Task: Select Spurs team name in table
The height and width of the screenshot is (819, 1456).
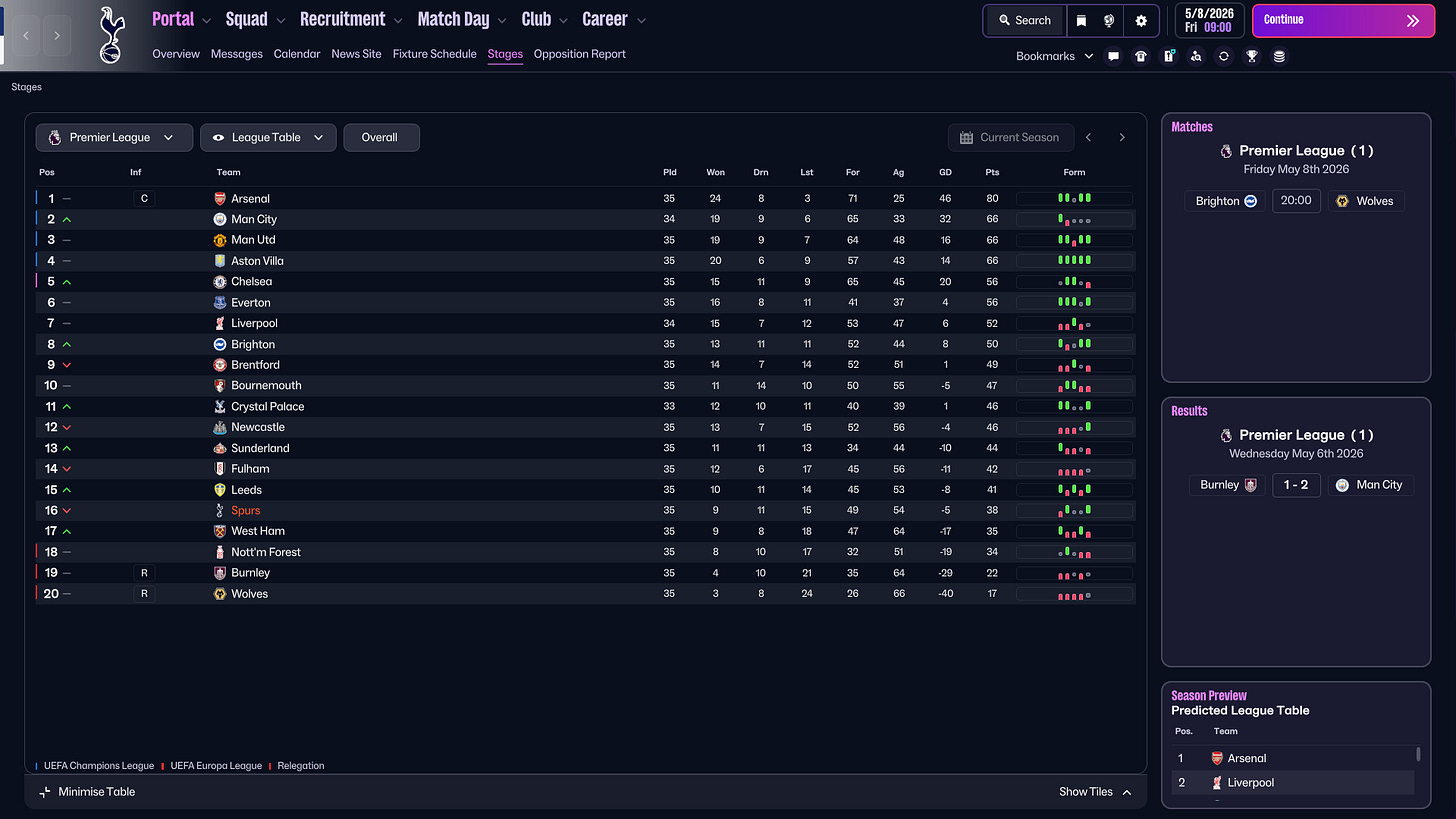Action: [245, 511]
